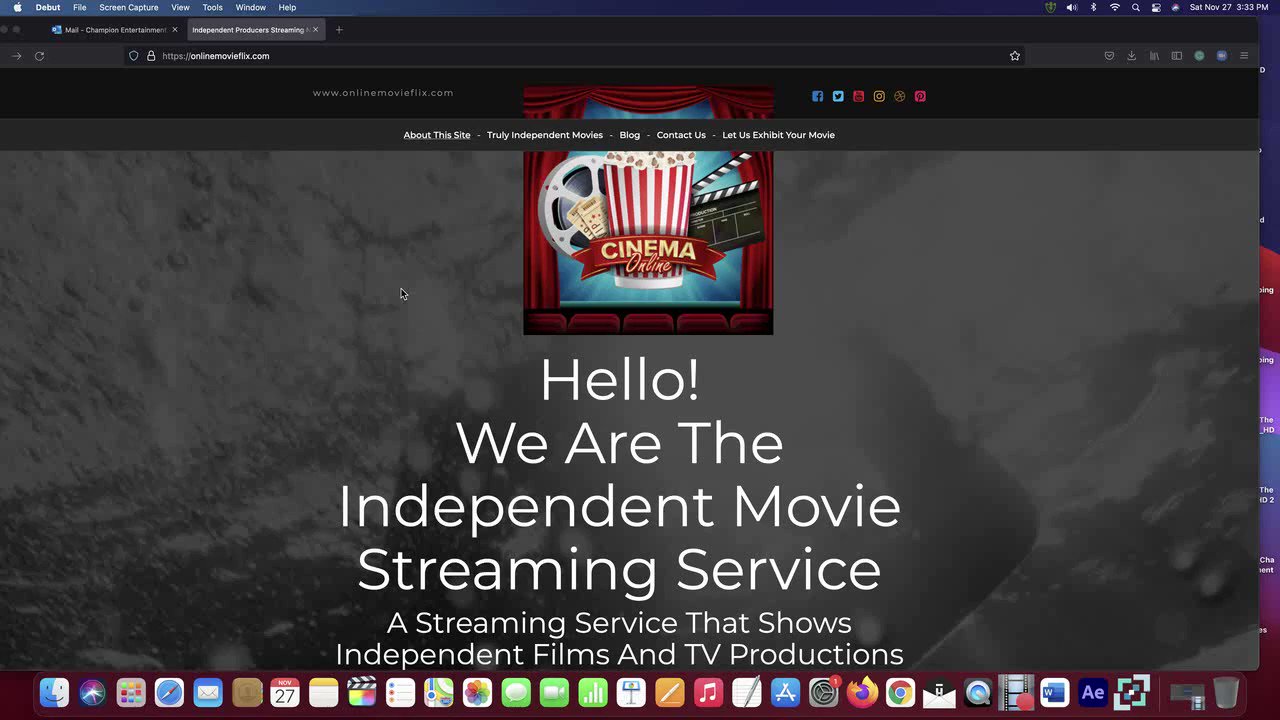Open a new browser tab
This screenshot has height=720, width=1280.
339,30
